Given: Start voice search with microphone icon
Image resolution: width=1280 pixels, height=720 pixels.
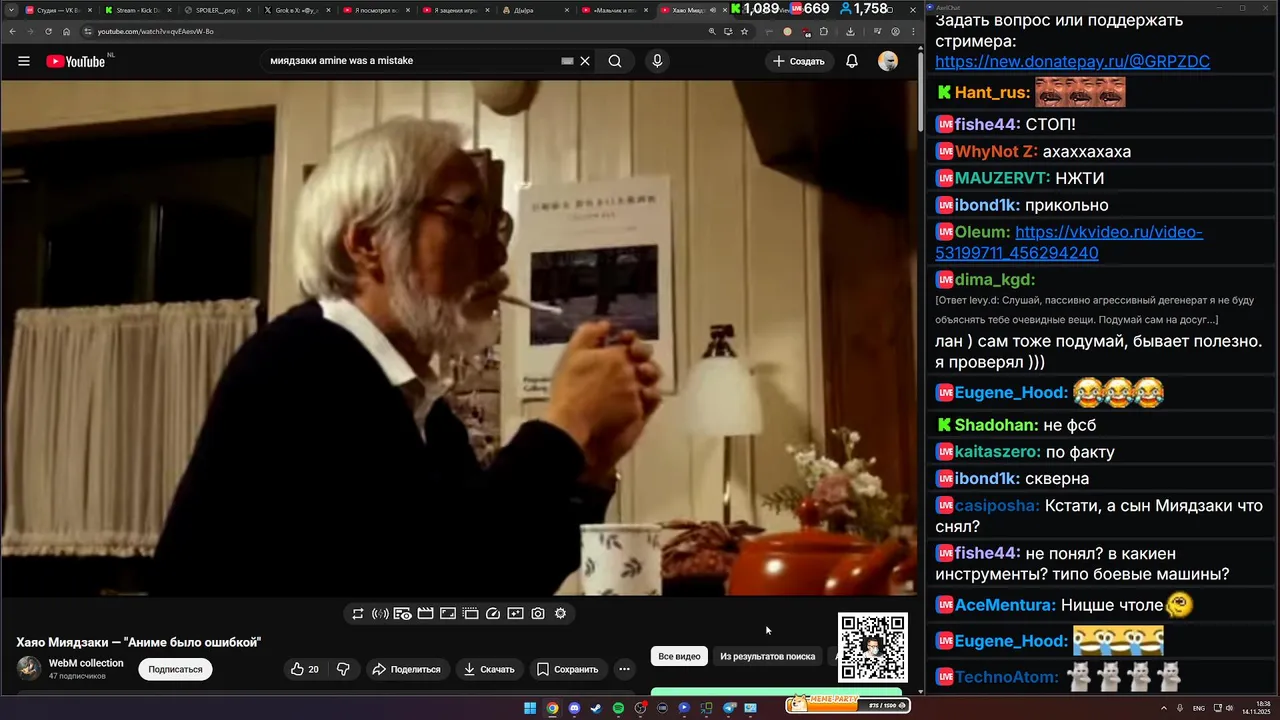Looking at the screenshot, I should [x=657, y=61].
